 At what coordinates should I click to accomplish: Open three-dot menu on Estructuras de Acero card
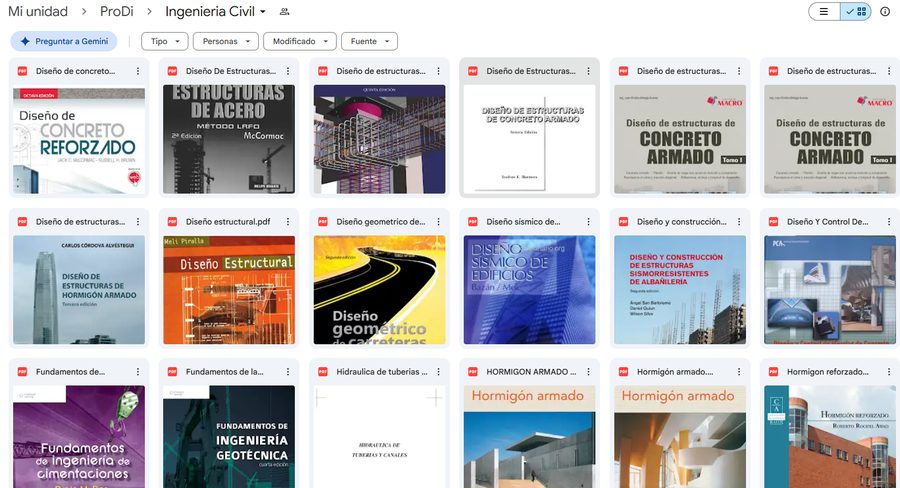click(288, 71)
